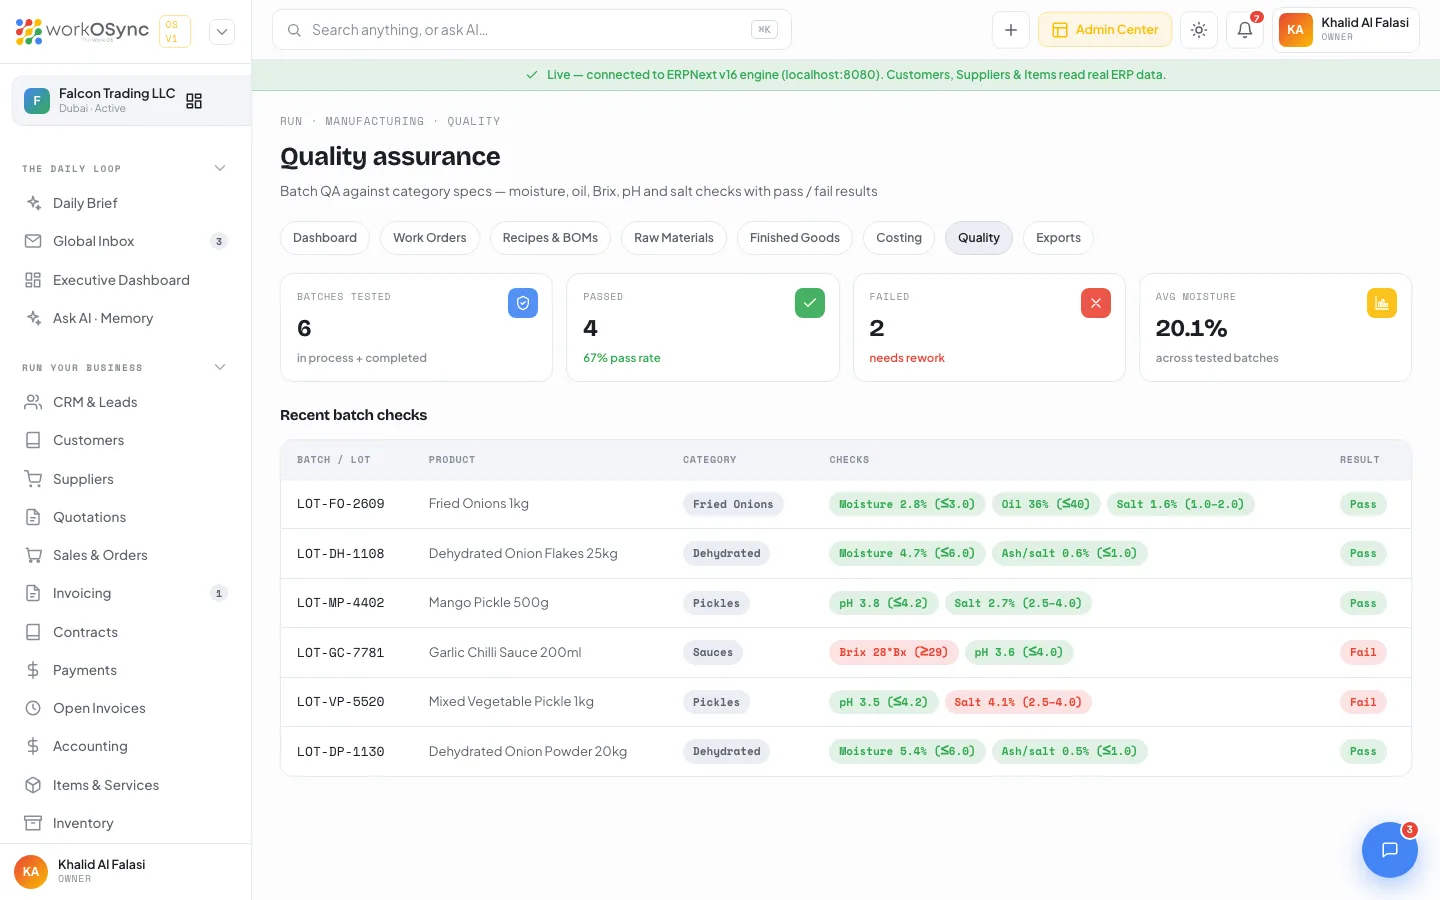1440x900 pixels.
Task: Click the Payments dollar icon
Action: point(33,670)
